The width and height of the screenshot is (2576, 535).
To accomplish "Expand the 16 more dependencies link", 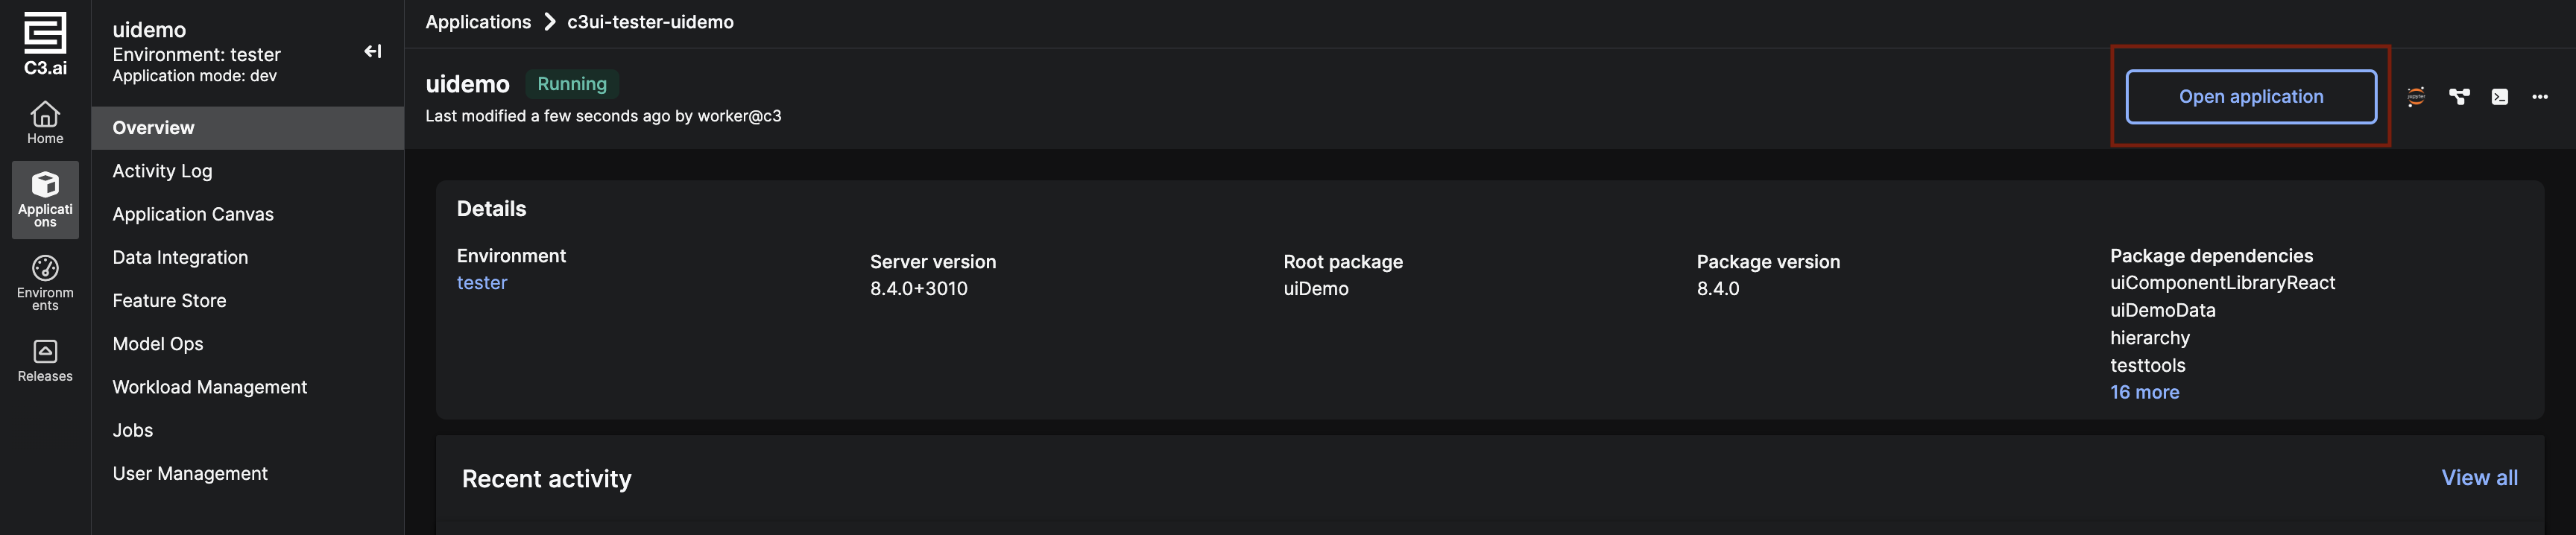I will [2144, 393].
